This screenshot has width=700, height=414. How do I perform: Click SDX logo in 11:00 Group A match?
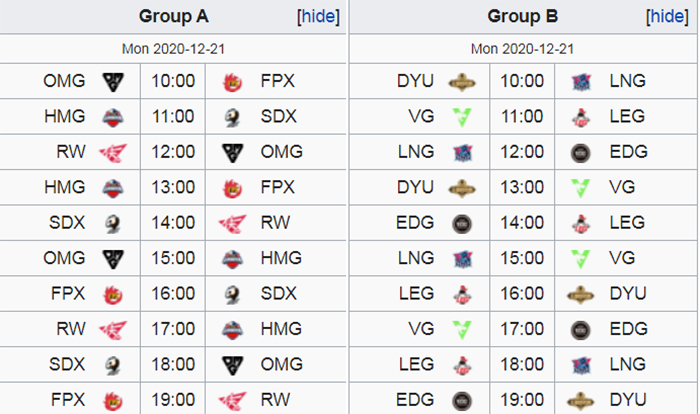[x=232, y=117]
